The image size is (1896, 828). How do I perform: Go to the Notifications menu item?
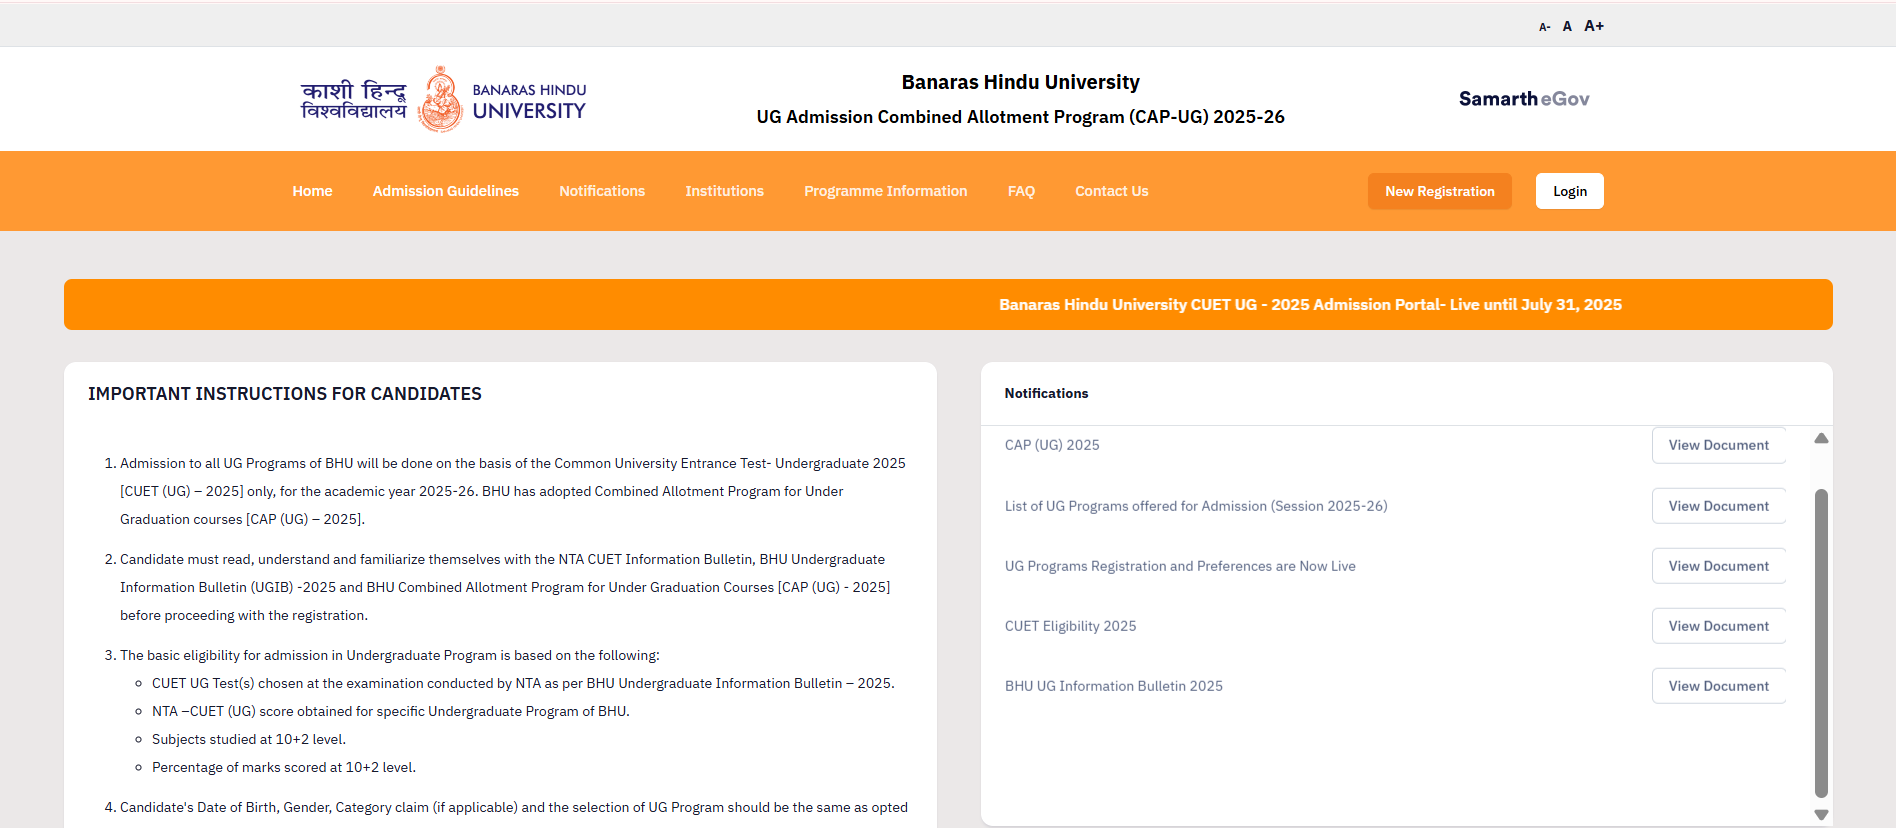pyautogui.click(x=602, y=191)
